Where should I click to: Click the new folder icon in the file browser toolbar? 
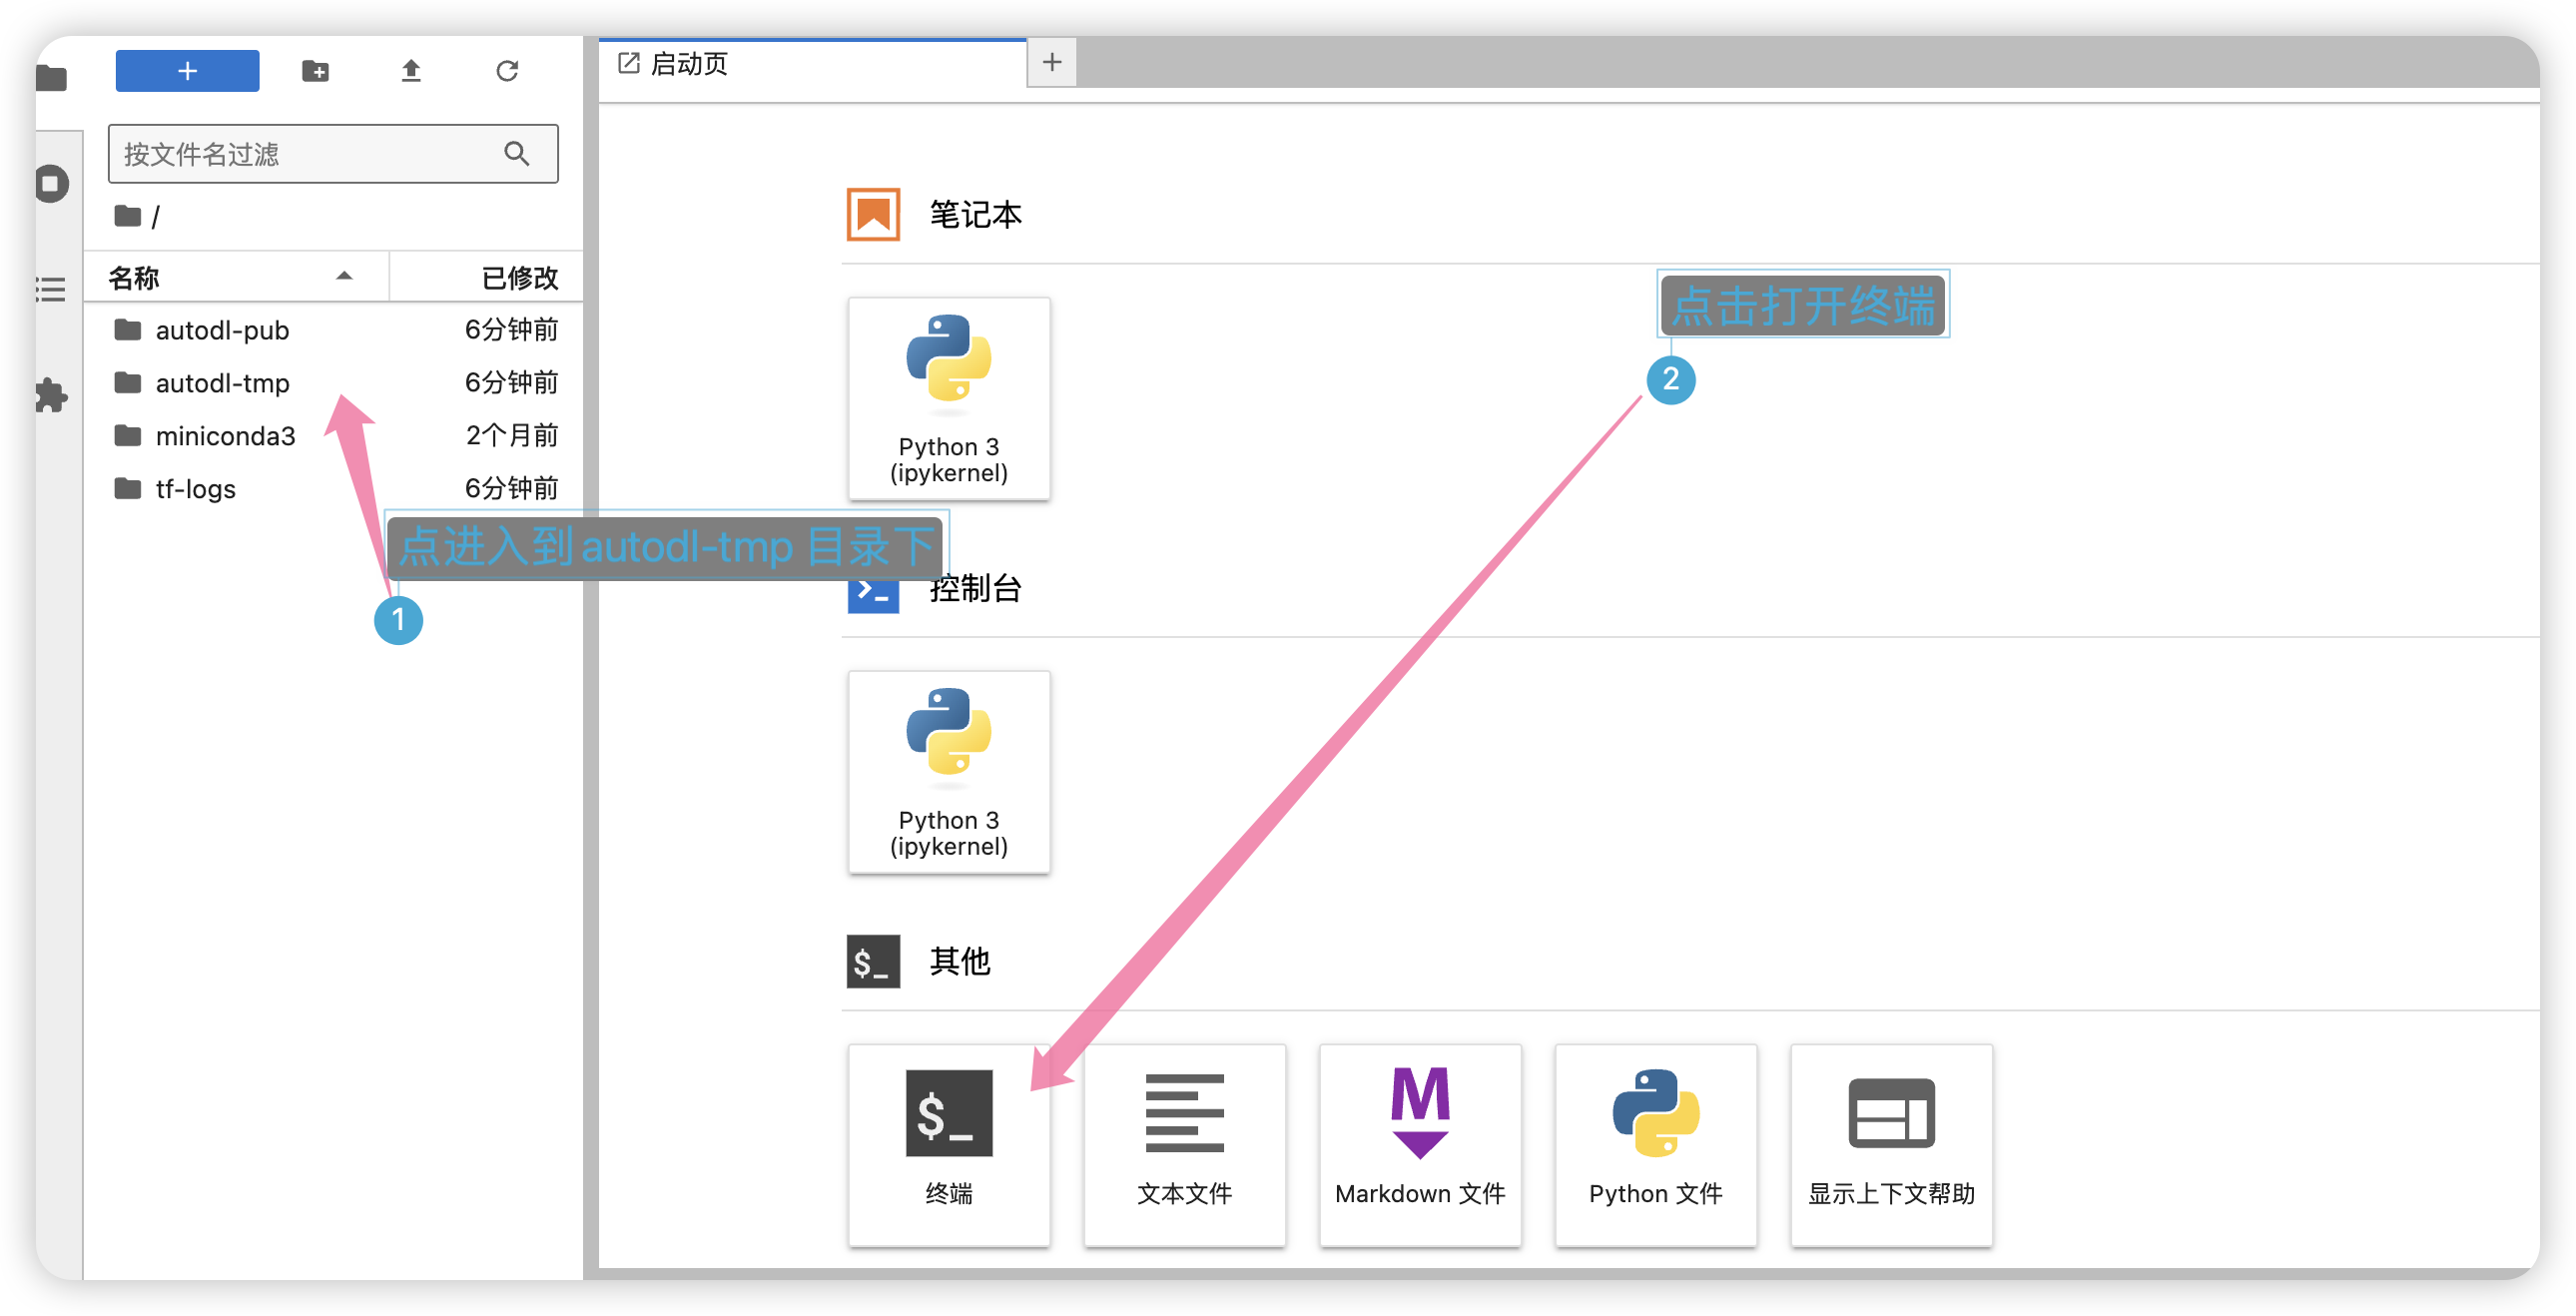pyautogui.click(x=315, y=71)
